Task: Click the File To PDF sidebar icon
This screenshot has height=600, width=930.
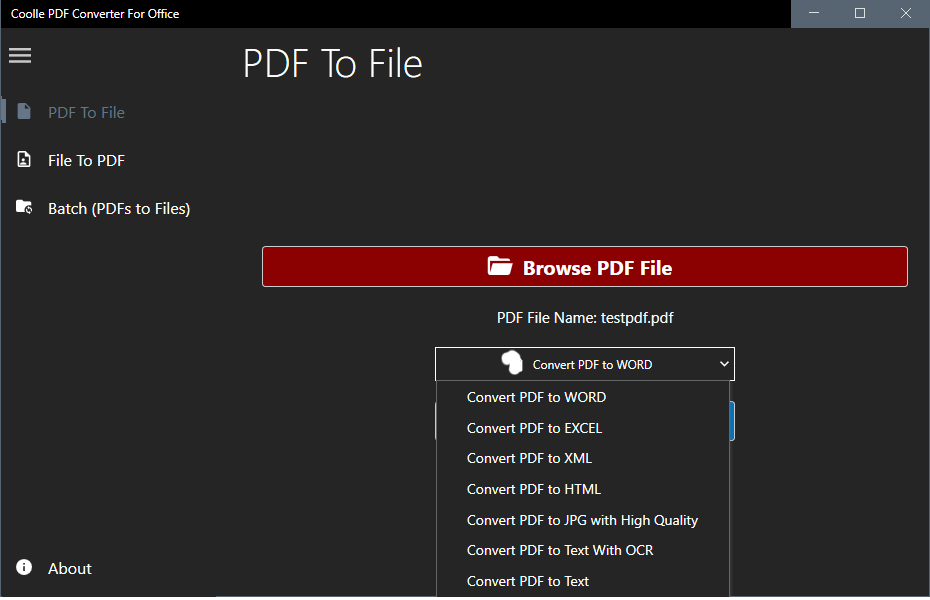Action: click(x=24, y=160)
